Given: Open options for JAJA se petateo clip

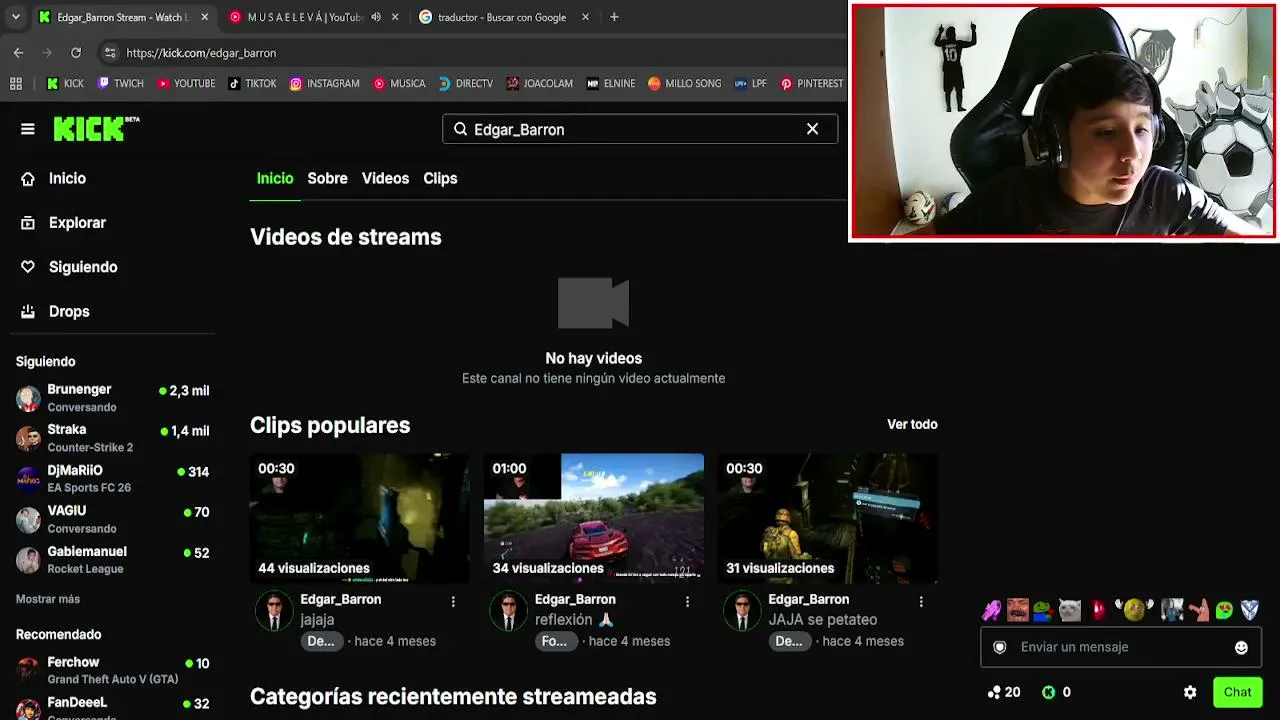Looking at the screenshot, I should click(x=921, y=601).
